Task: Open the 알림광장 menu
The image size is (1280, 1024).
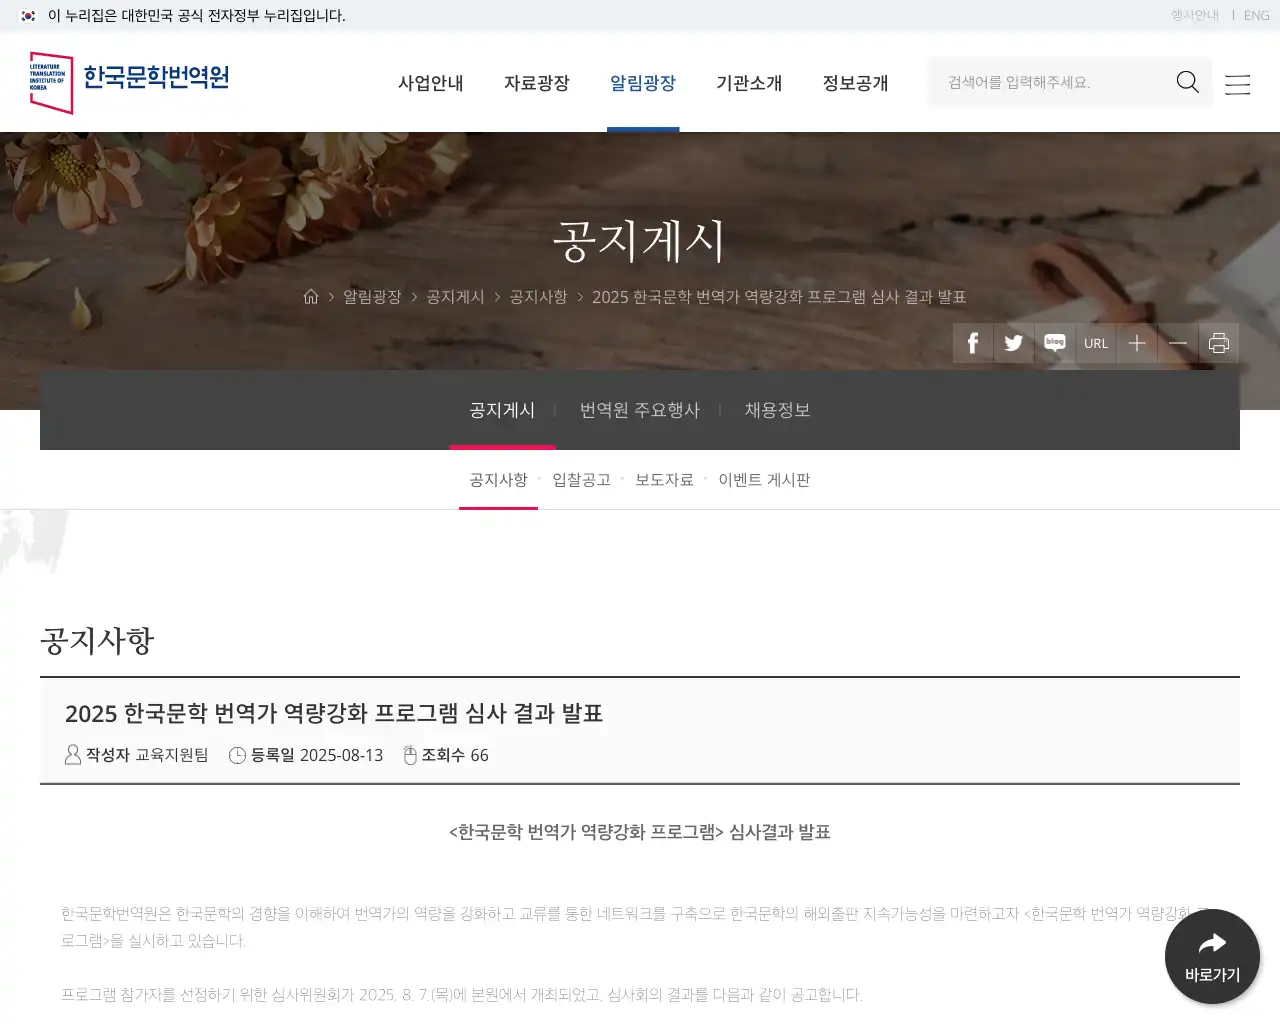Action: (643, 84)
